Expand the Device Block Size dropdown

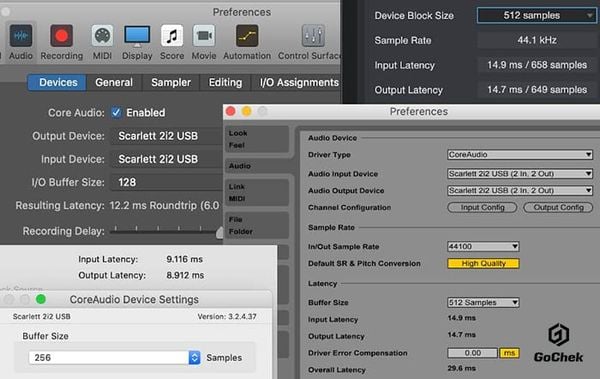(x=536, y=16)
